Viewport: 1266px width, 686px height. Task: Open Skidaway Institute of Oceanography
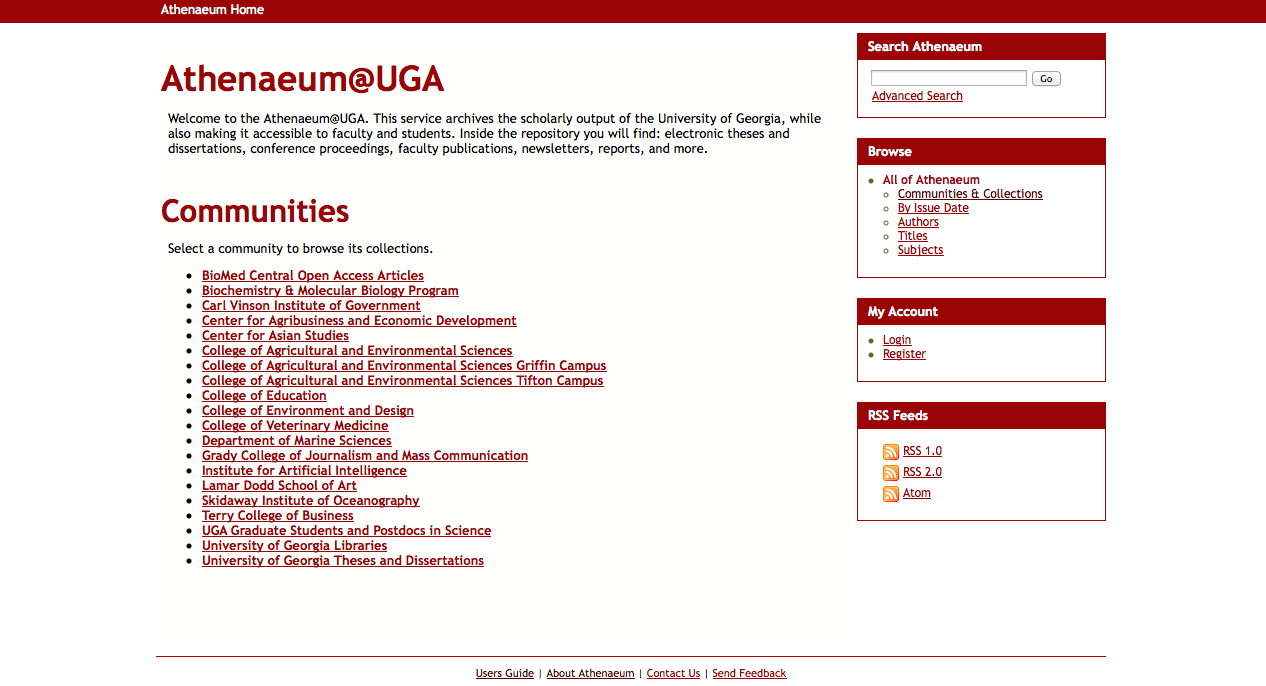click(311, 501)
